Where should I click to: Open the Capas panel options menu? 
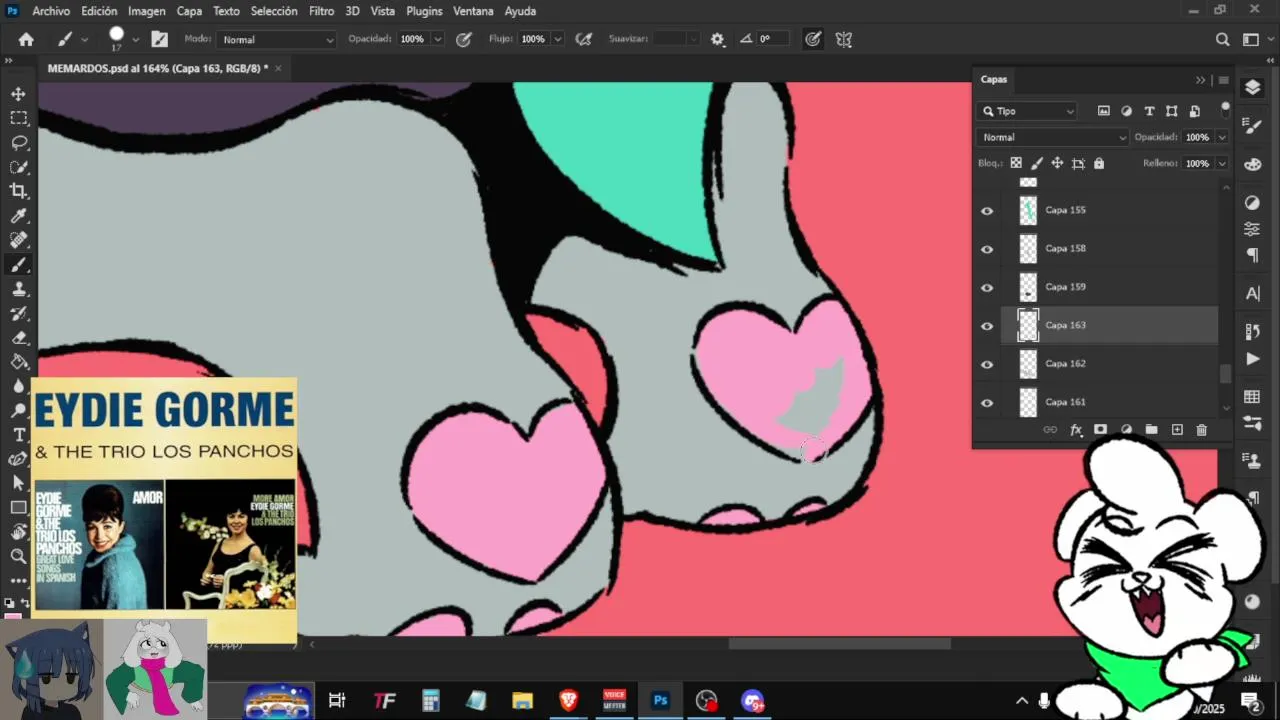click(1223, 80)
